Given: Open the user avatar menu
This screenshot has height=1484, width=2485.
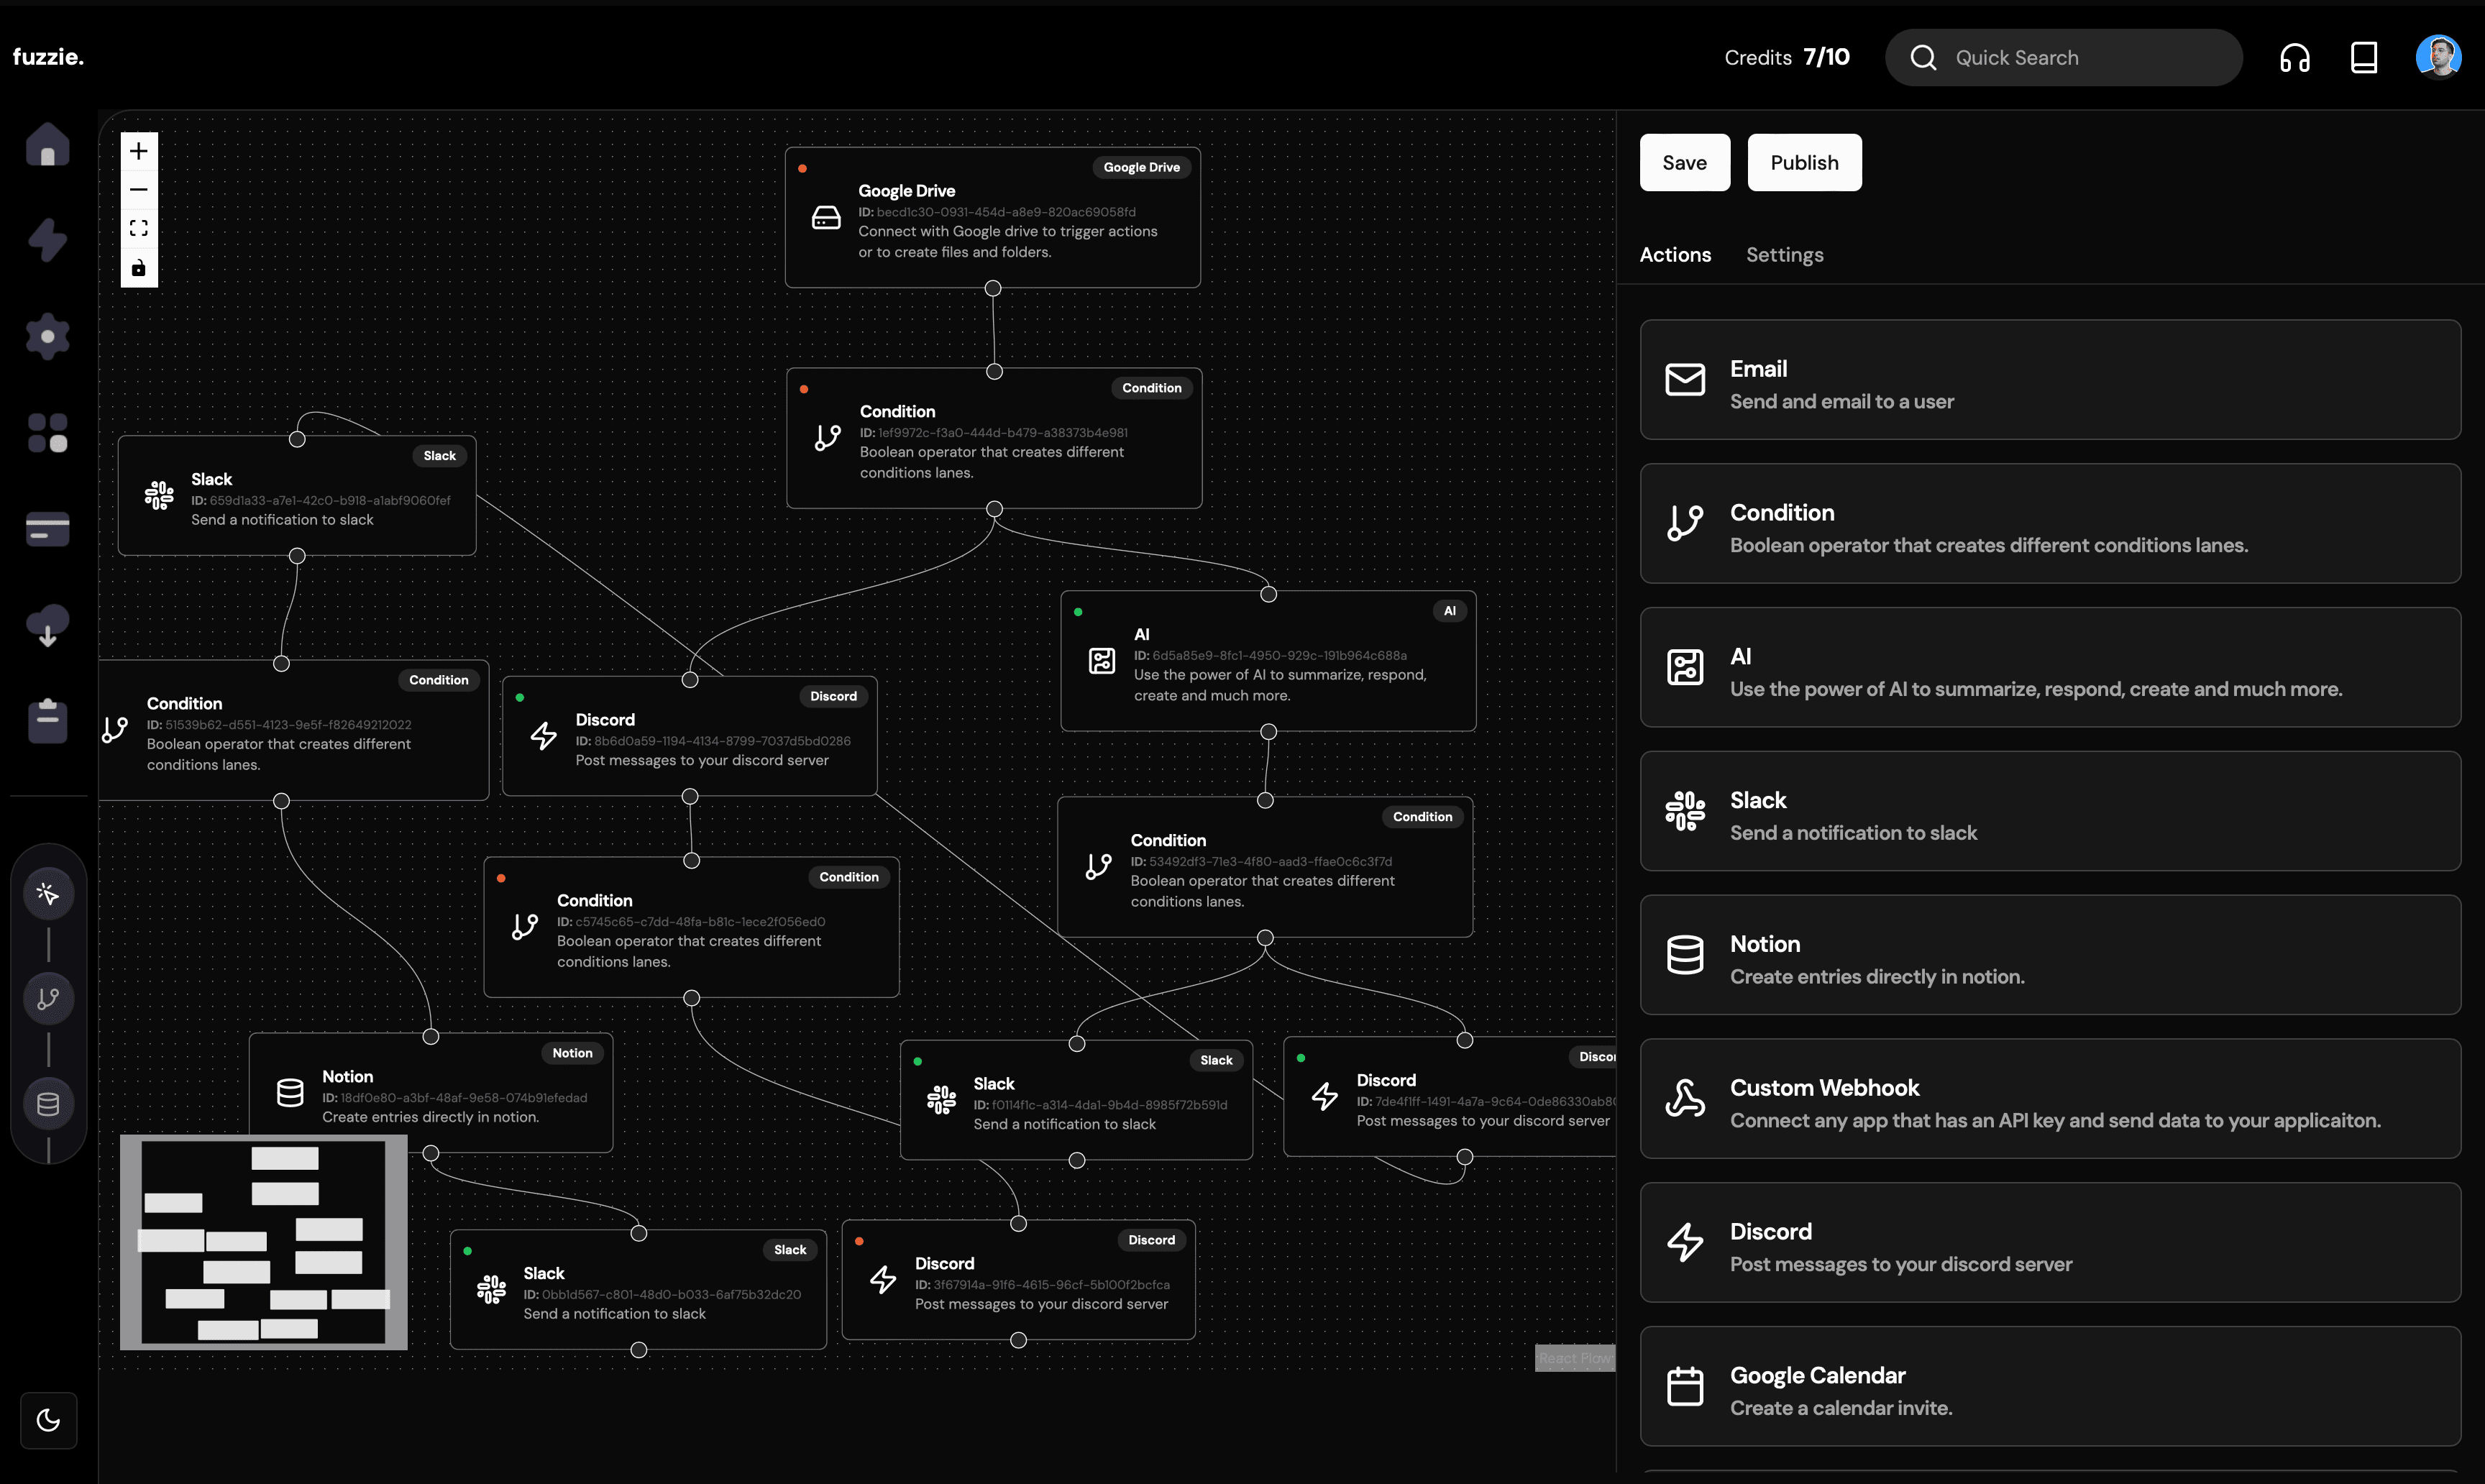Looking at the screenshot, I should tap(2438, 57).
